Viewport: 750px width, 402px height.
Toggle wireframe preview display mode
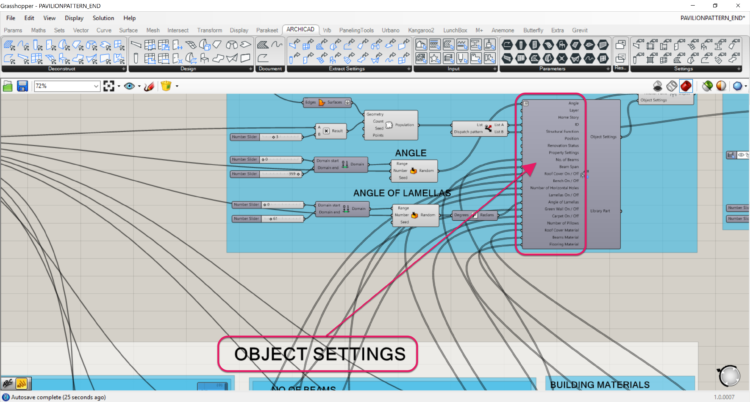point(672,87)
